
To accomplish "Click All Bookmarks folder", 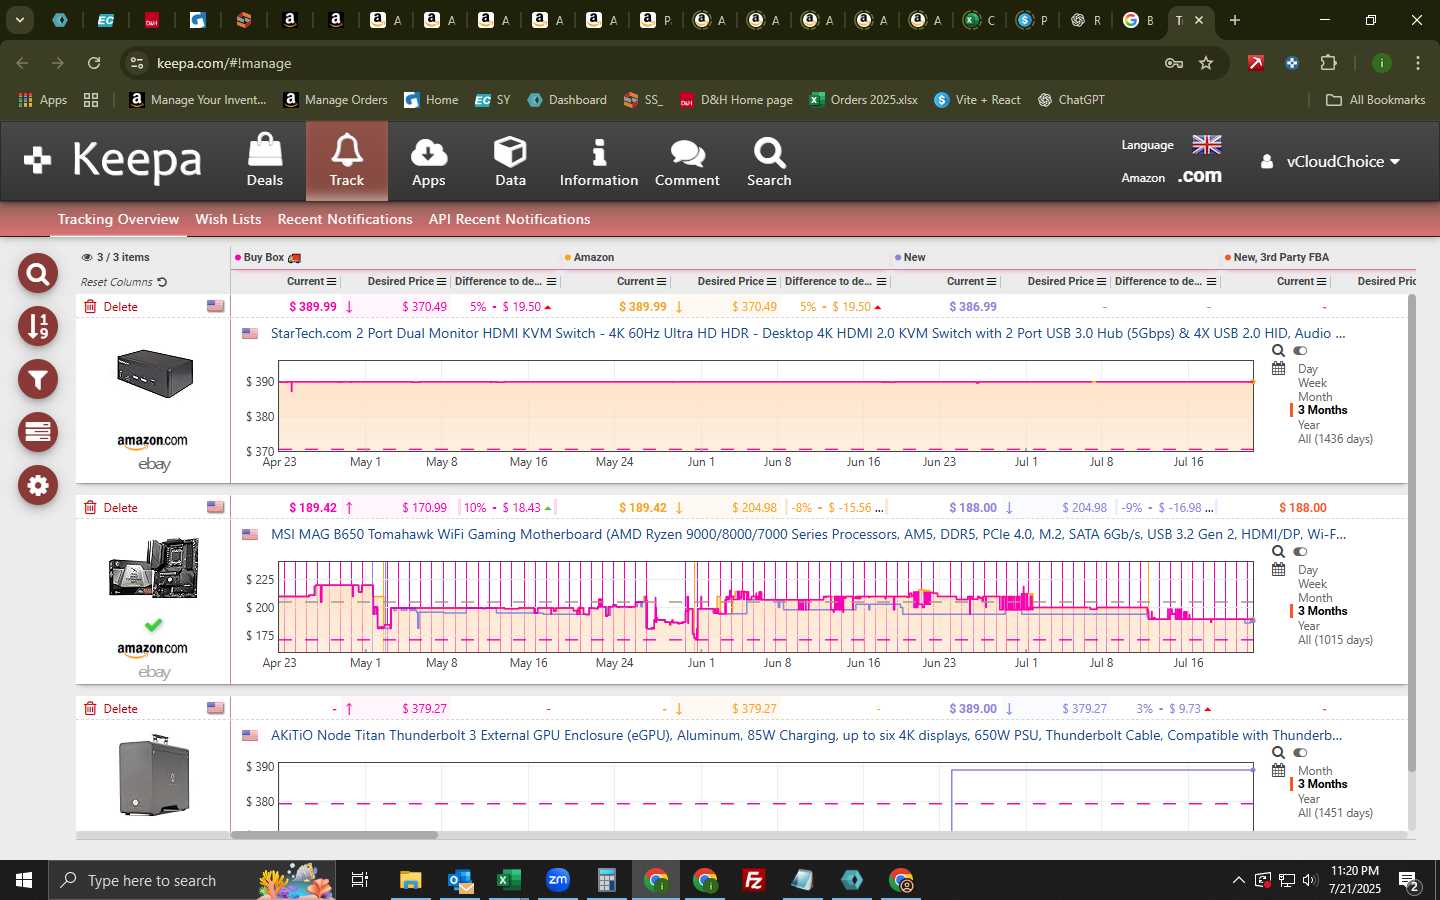I will tap(1375, 100).
